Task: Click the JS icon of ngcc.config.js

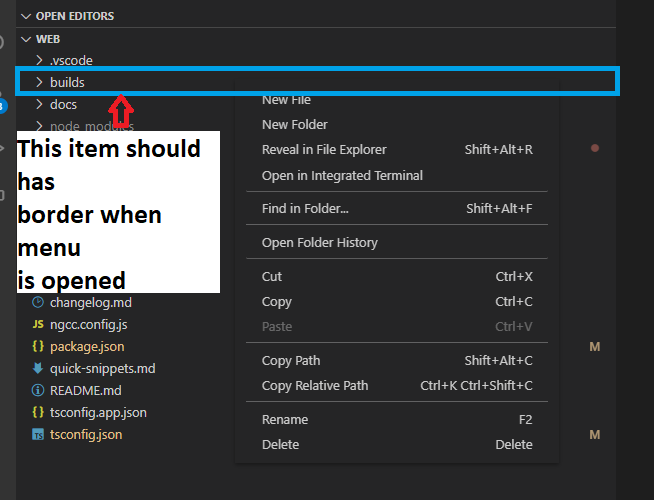Action: click(38, 324)
